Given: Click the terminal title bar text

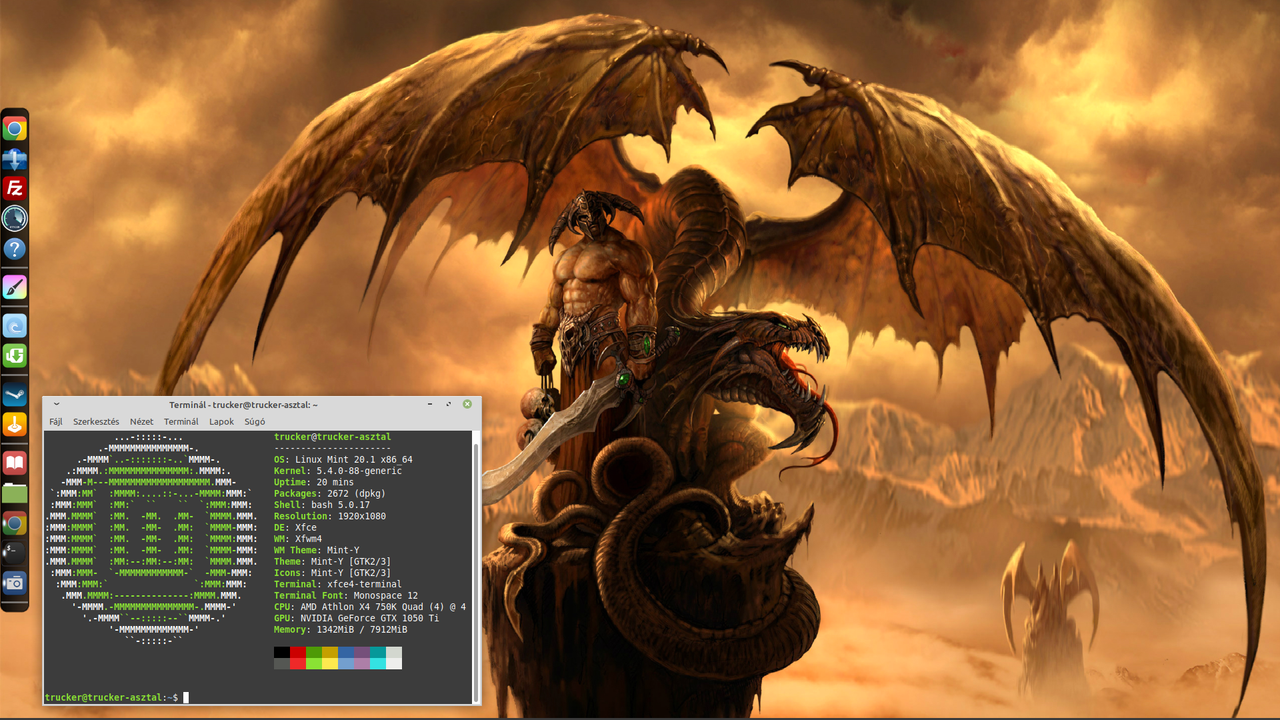Looking at the screenshot, I should (x=243, y=404).
